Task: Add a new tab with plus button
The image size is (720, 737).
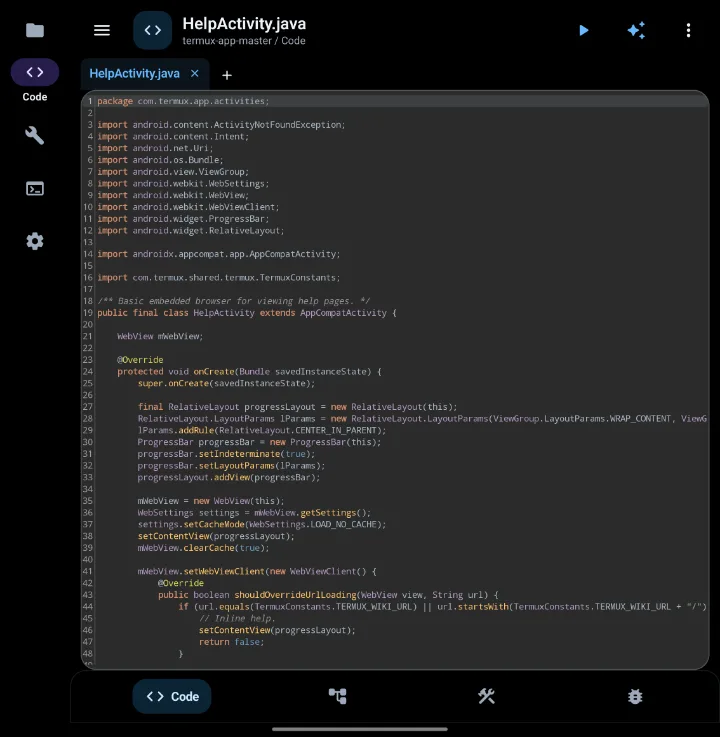Action: pyautogui.click(x=227, y=75)
